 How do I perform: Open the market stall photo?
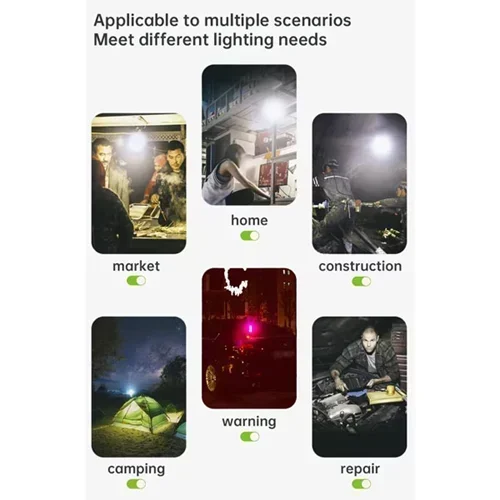139,183
